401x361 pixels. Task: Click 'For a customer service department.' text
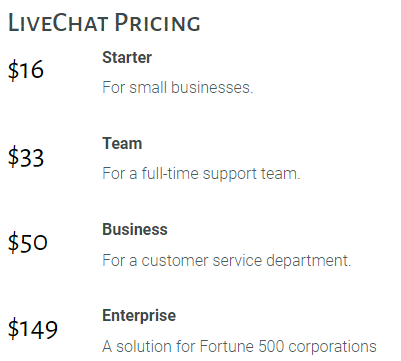[x=227, y=260]
